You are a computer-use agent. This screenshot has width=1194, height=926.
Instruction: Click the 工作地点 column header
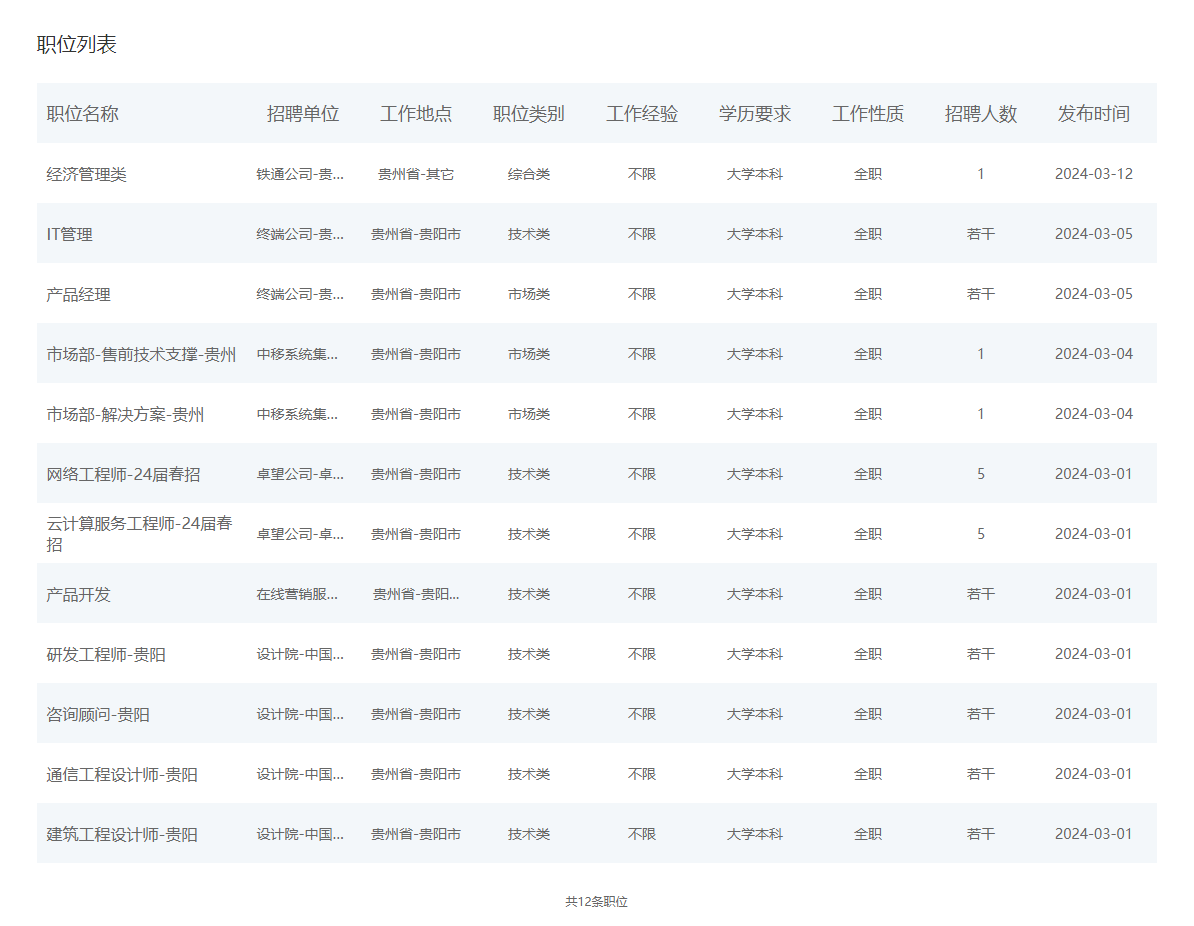pyautogui.click(x=416, y=114)
